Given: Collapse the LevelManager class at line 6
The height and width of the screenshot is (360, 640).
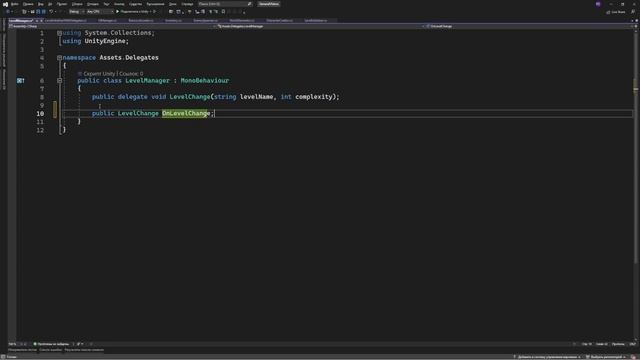Looking at the screenshot, I should 59,81.
